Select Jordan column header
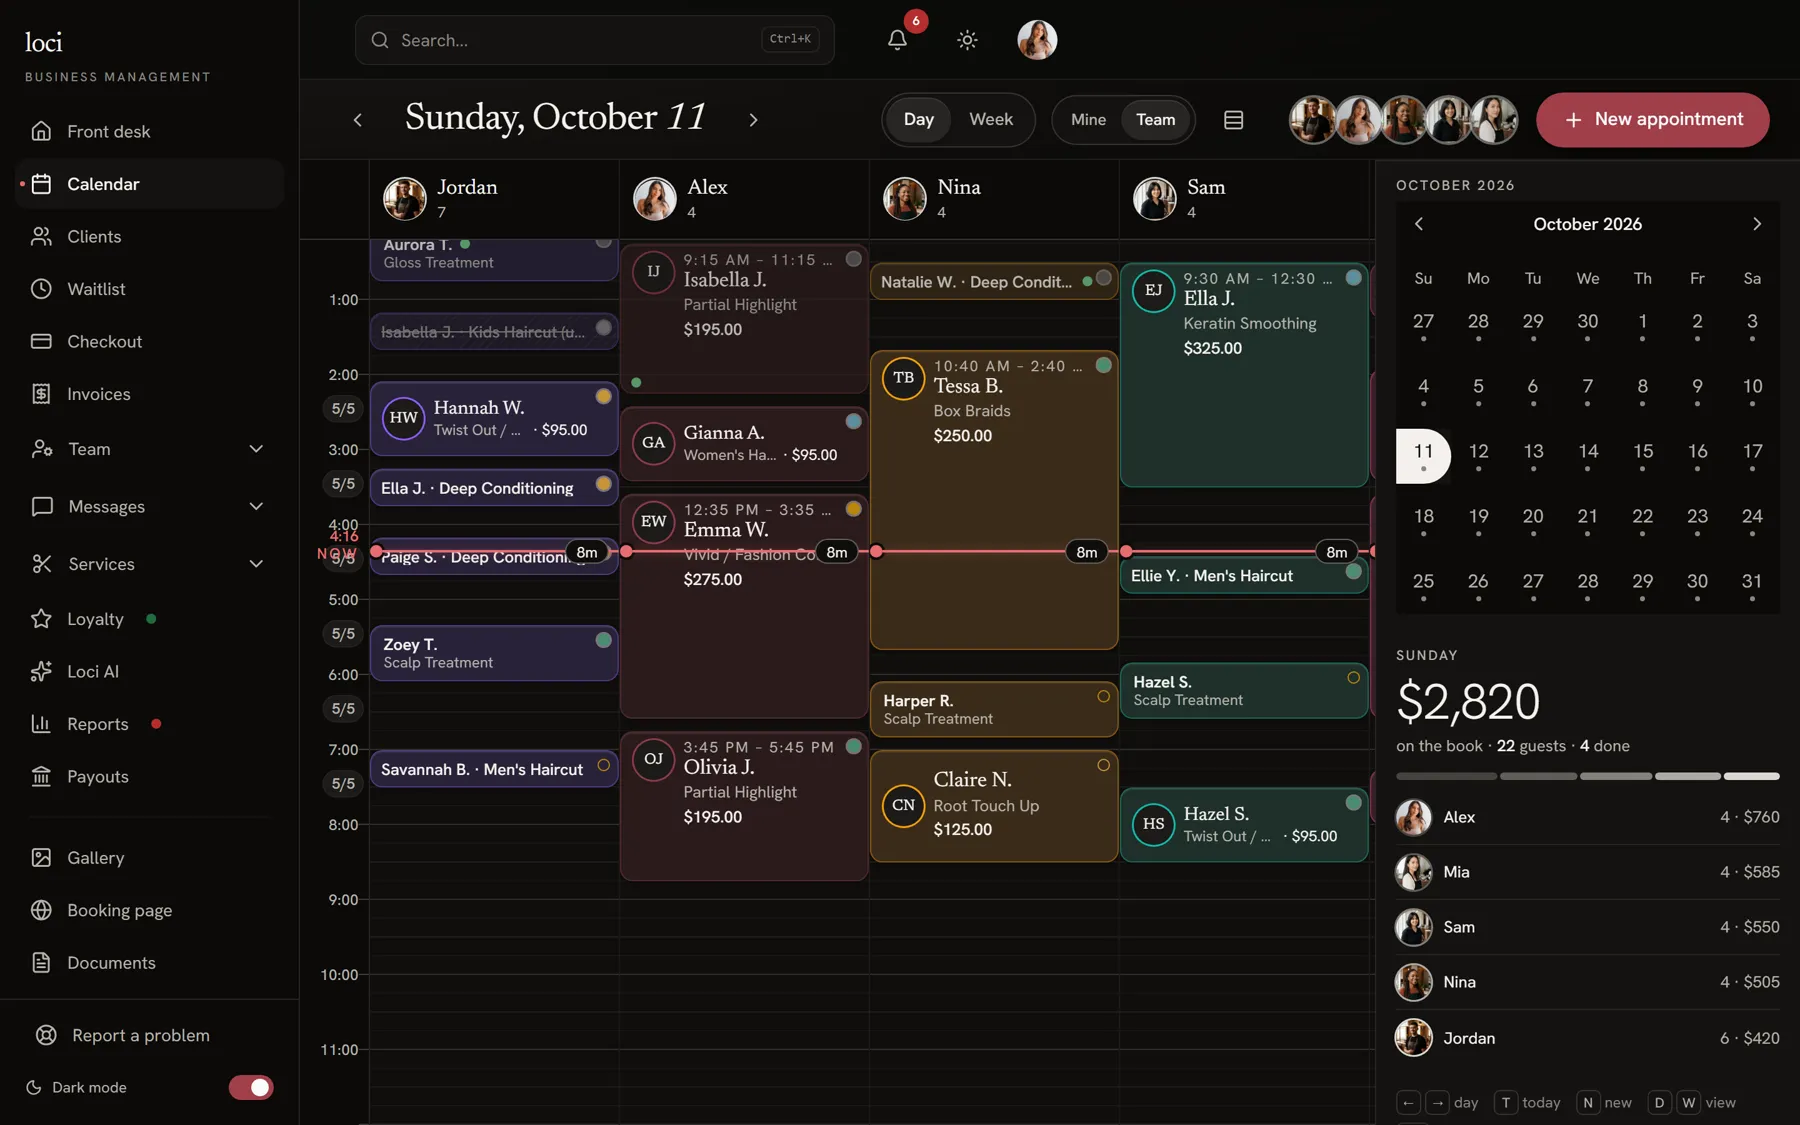This screenshot has width=1800, height=1125. pyautogui.click(x=494, y=198)
